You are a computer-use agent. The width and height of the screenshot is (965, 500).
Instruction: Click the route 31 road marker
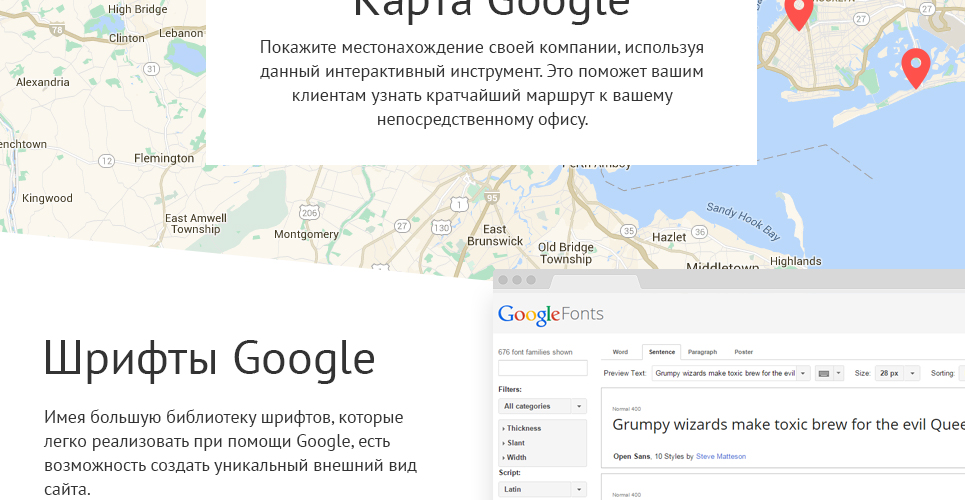click(x=151, y=69)
